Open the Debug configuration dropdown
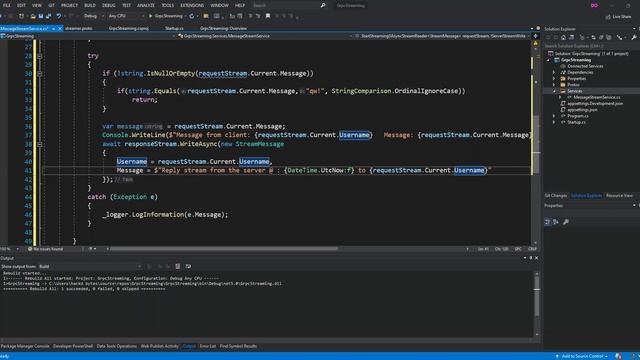 tap(93, 16)
